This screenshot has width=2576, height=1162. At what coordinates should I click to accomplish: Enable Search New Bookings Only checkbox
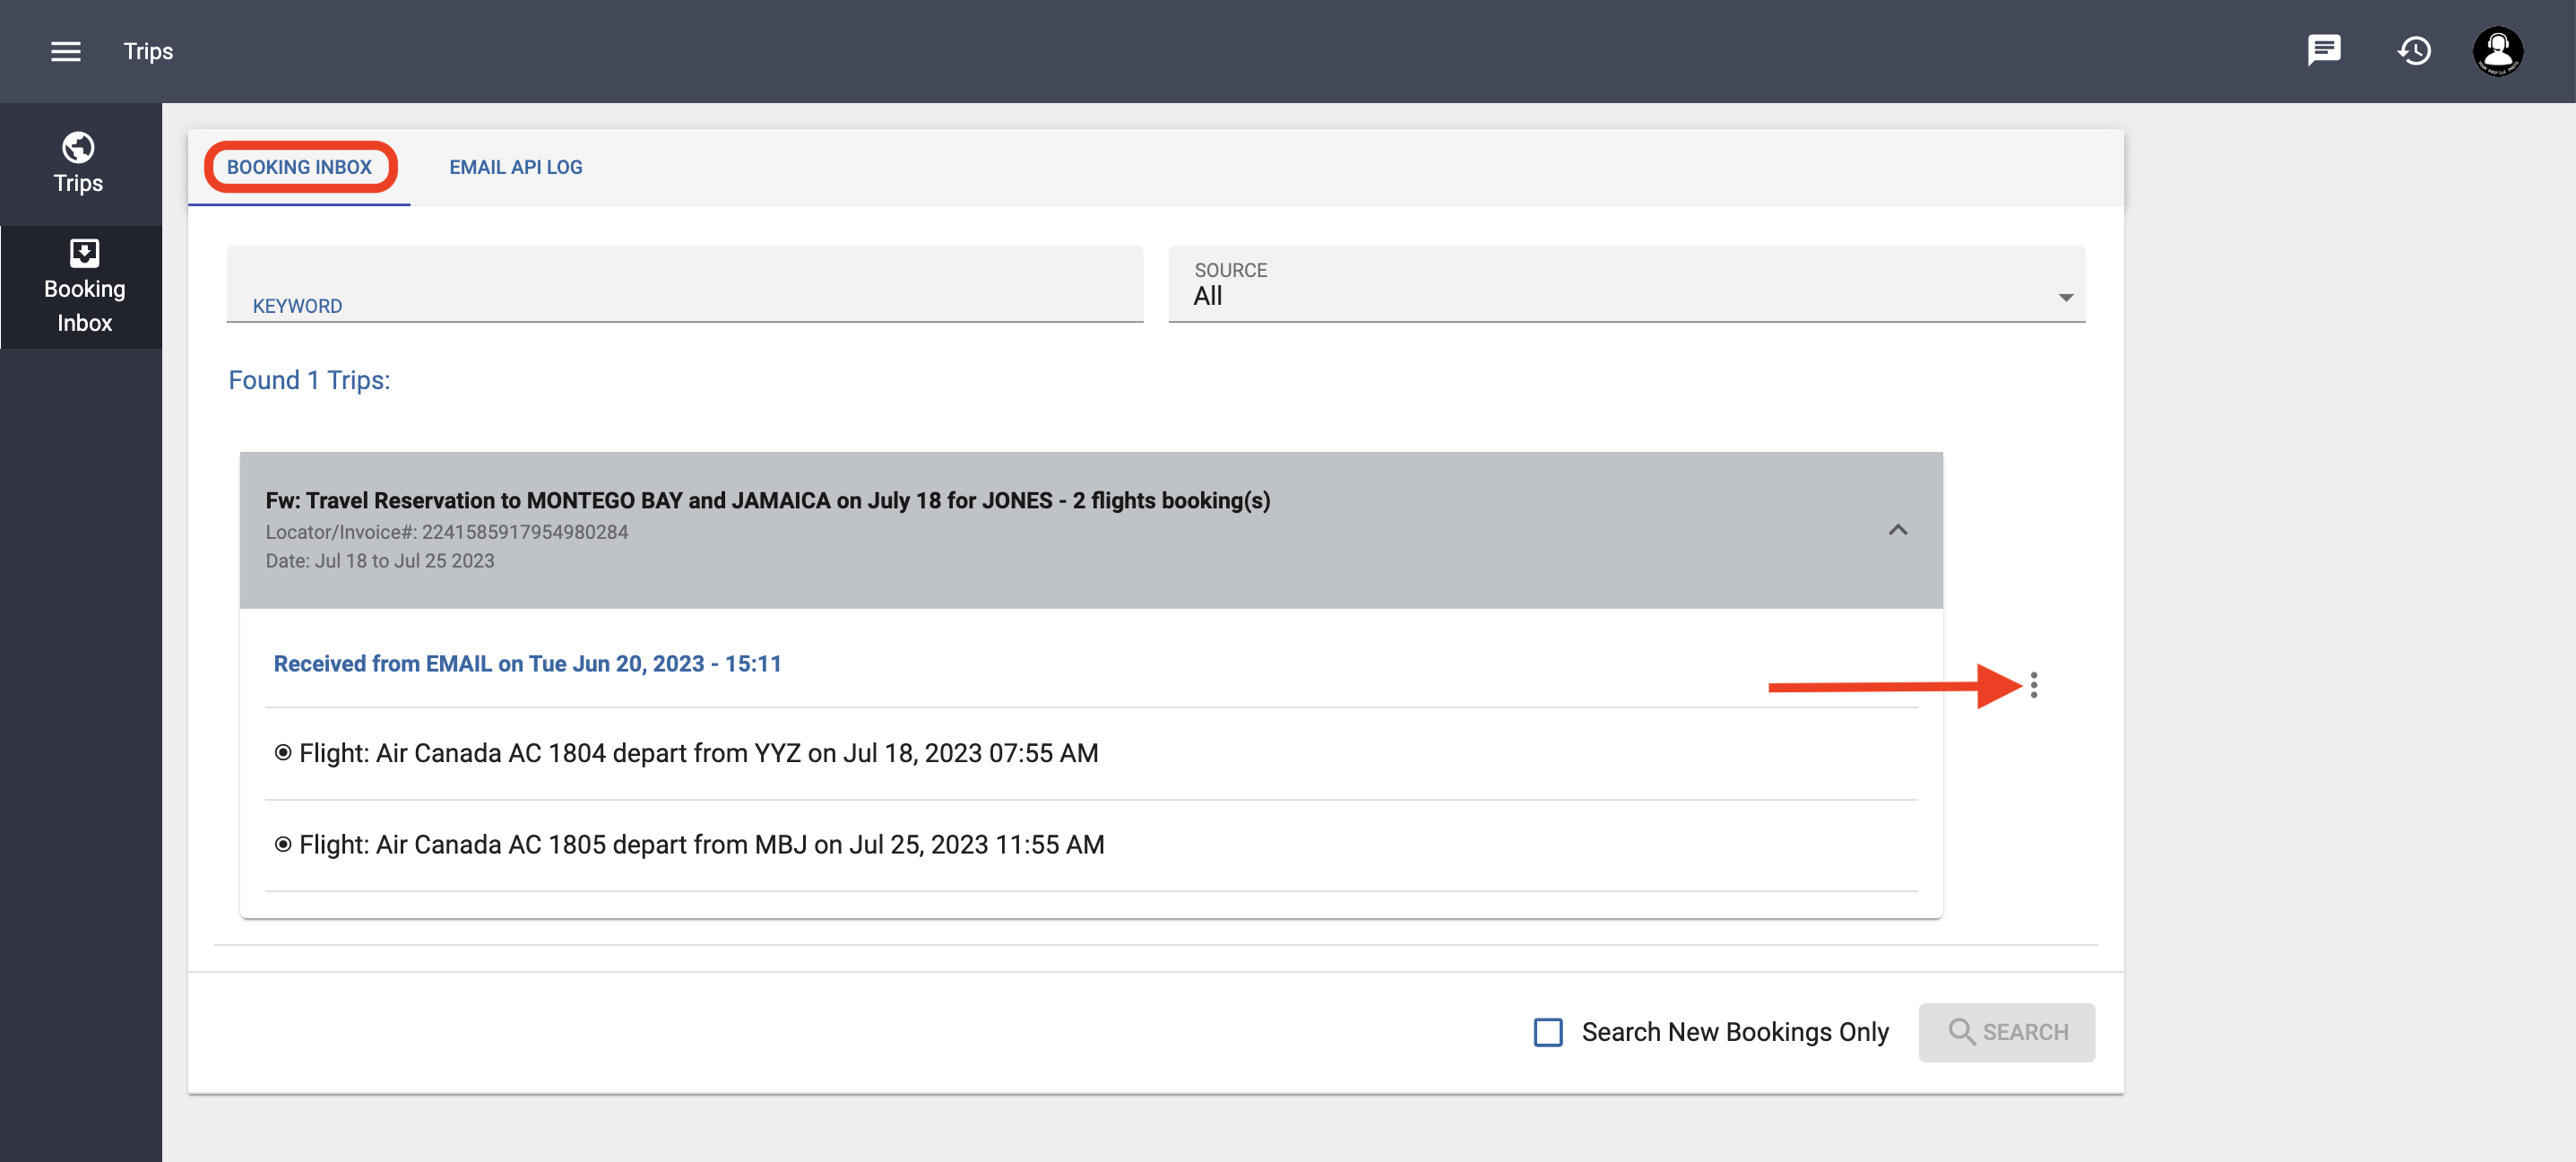[x=1548, y=1032]
